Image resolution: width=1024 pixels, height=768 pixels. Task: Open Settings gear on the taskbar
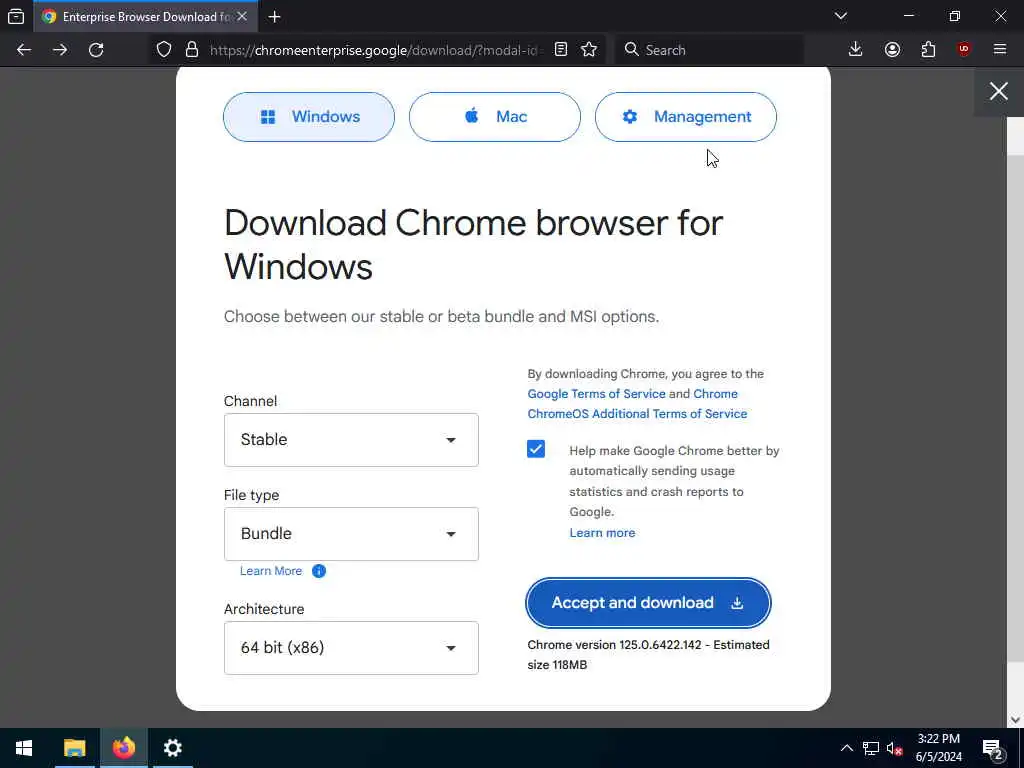[x=172, y=748]
